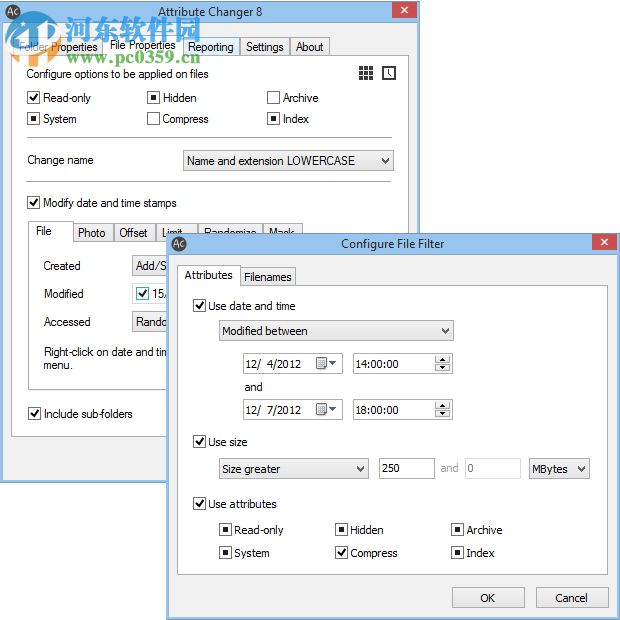Switch to Filenames tab in filter

(x=268, y=277)
